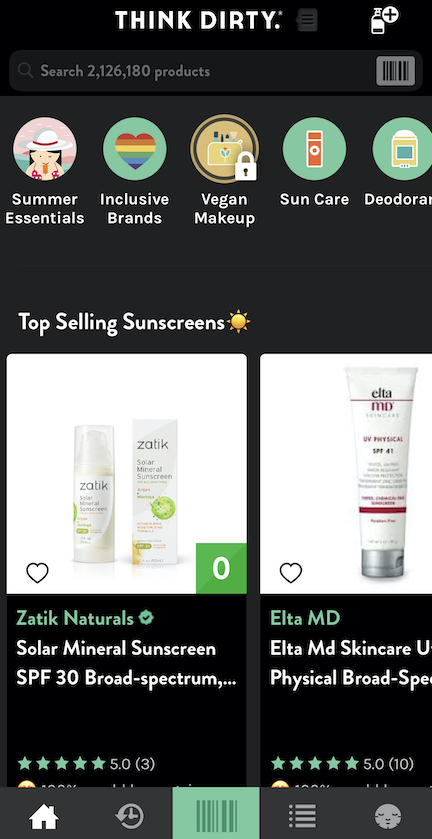Tap the barcode scanner icon in search bar
Viewport: 432px width, 839px height.
(396, 71)
